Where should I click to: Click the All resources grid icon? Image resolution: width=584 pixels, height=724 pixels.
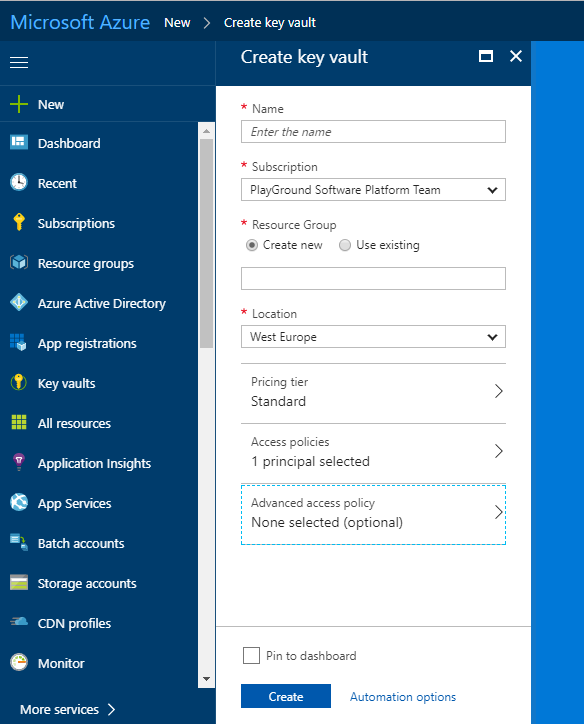coord(19,422)
